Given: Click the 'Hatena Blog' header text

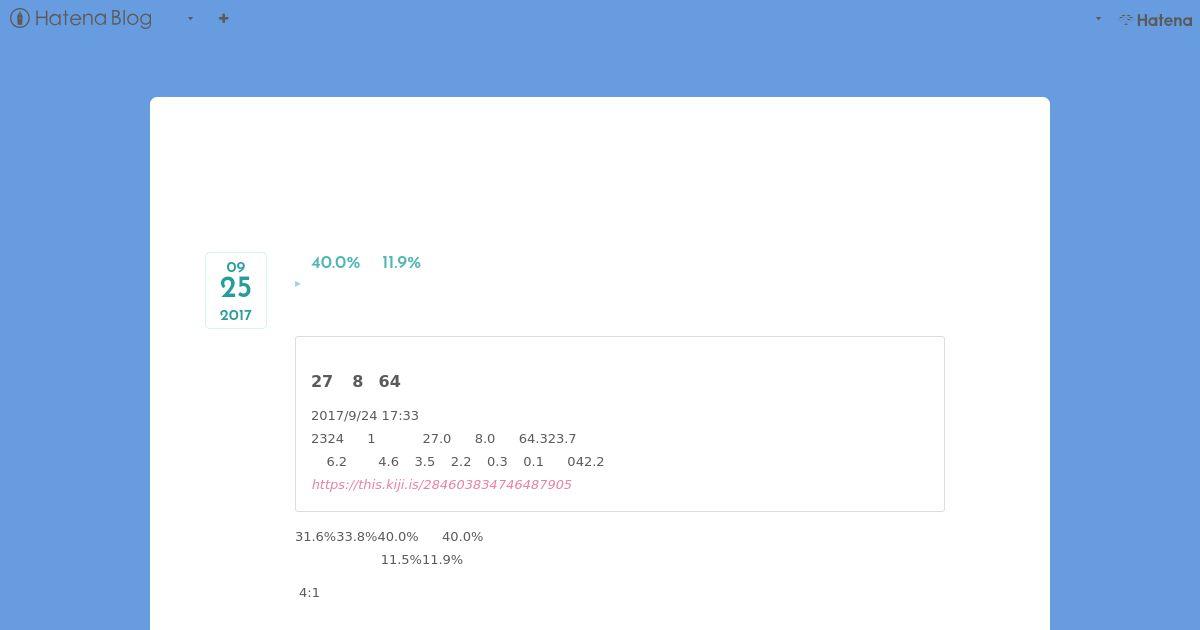Looking at the screenshot, I should pyautogui.click(x=93, y=18).
